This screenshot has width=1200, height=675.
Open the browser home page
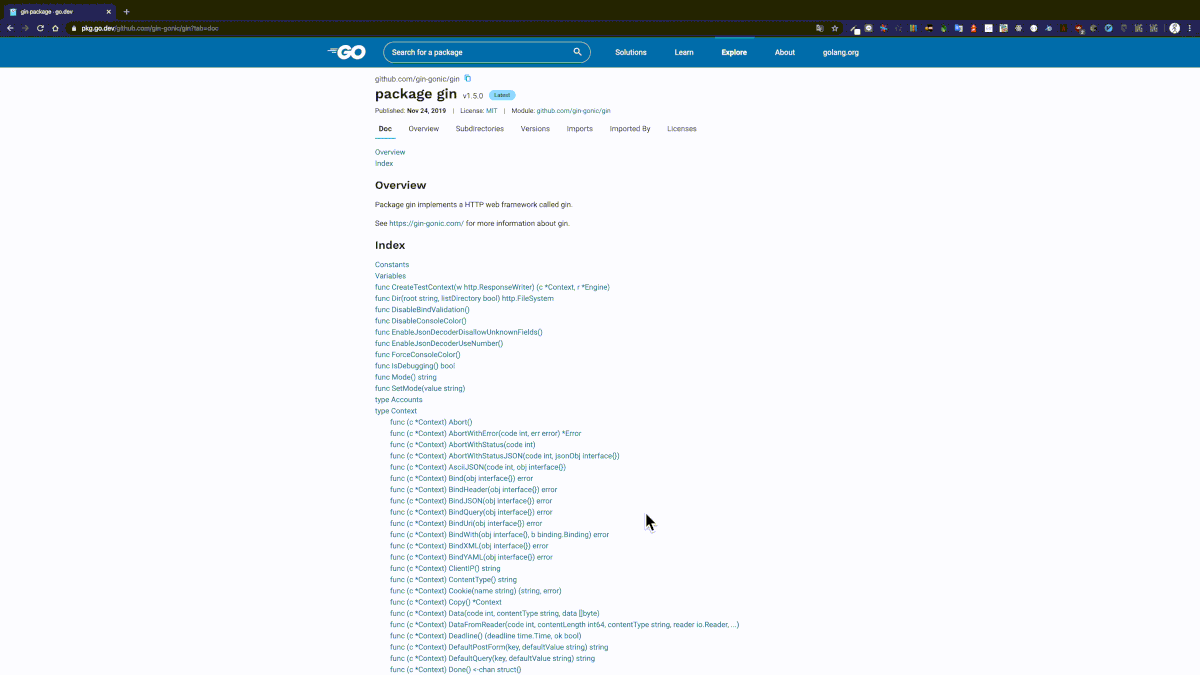[x=55, y=28]
